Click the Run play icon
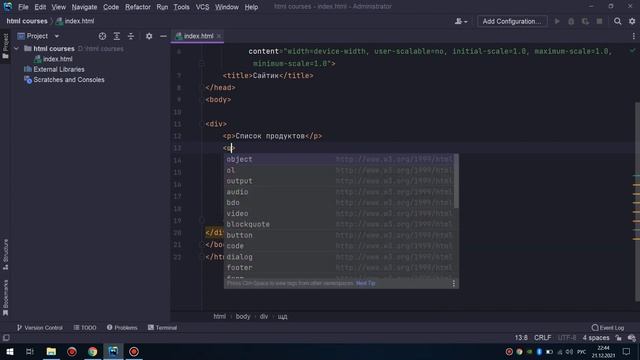 coord(557,21)
